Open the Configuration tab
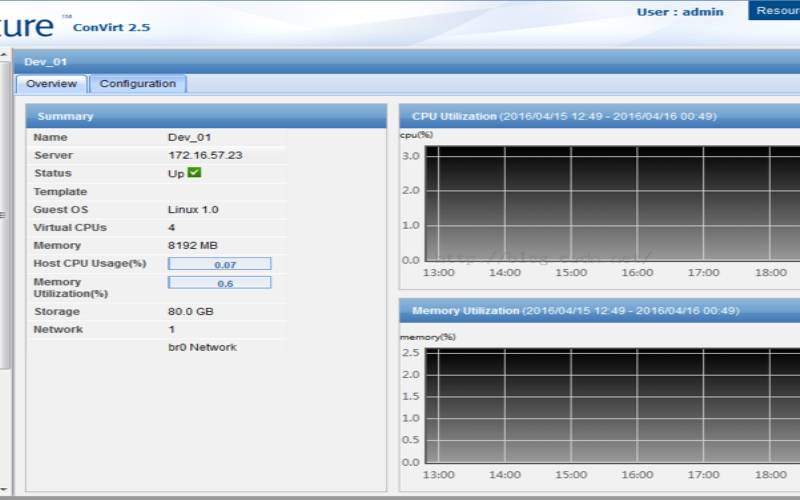This screenshot has height=500, width=800. (137, 84)
